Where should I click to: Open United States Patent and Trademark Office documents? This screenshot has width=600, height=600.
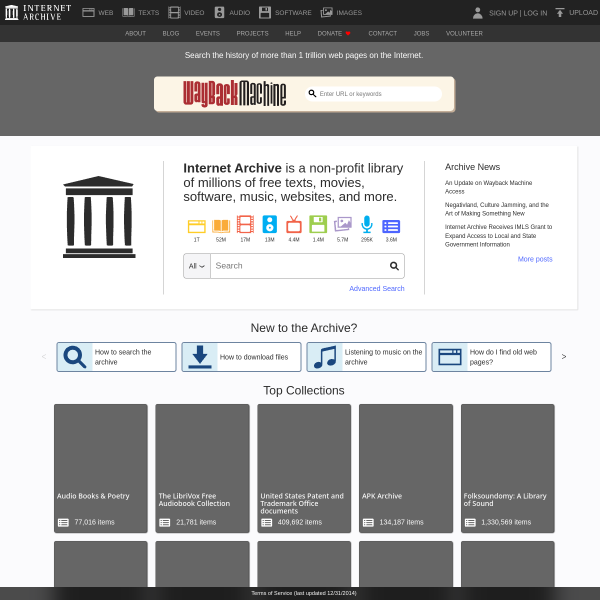(x=304, y=468)
